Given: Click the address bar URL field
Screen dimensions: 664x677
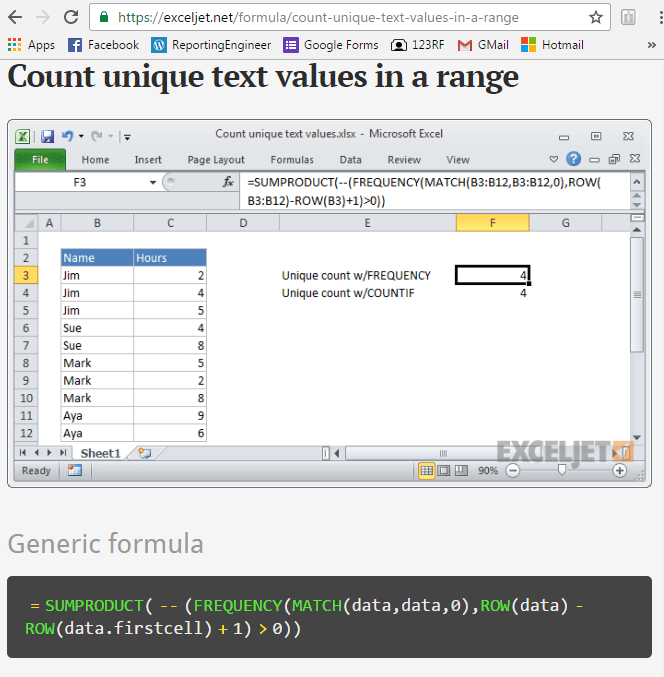Looking at the screenshot, I should coord(318,17).
